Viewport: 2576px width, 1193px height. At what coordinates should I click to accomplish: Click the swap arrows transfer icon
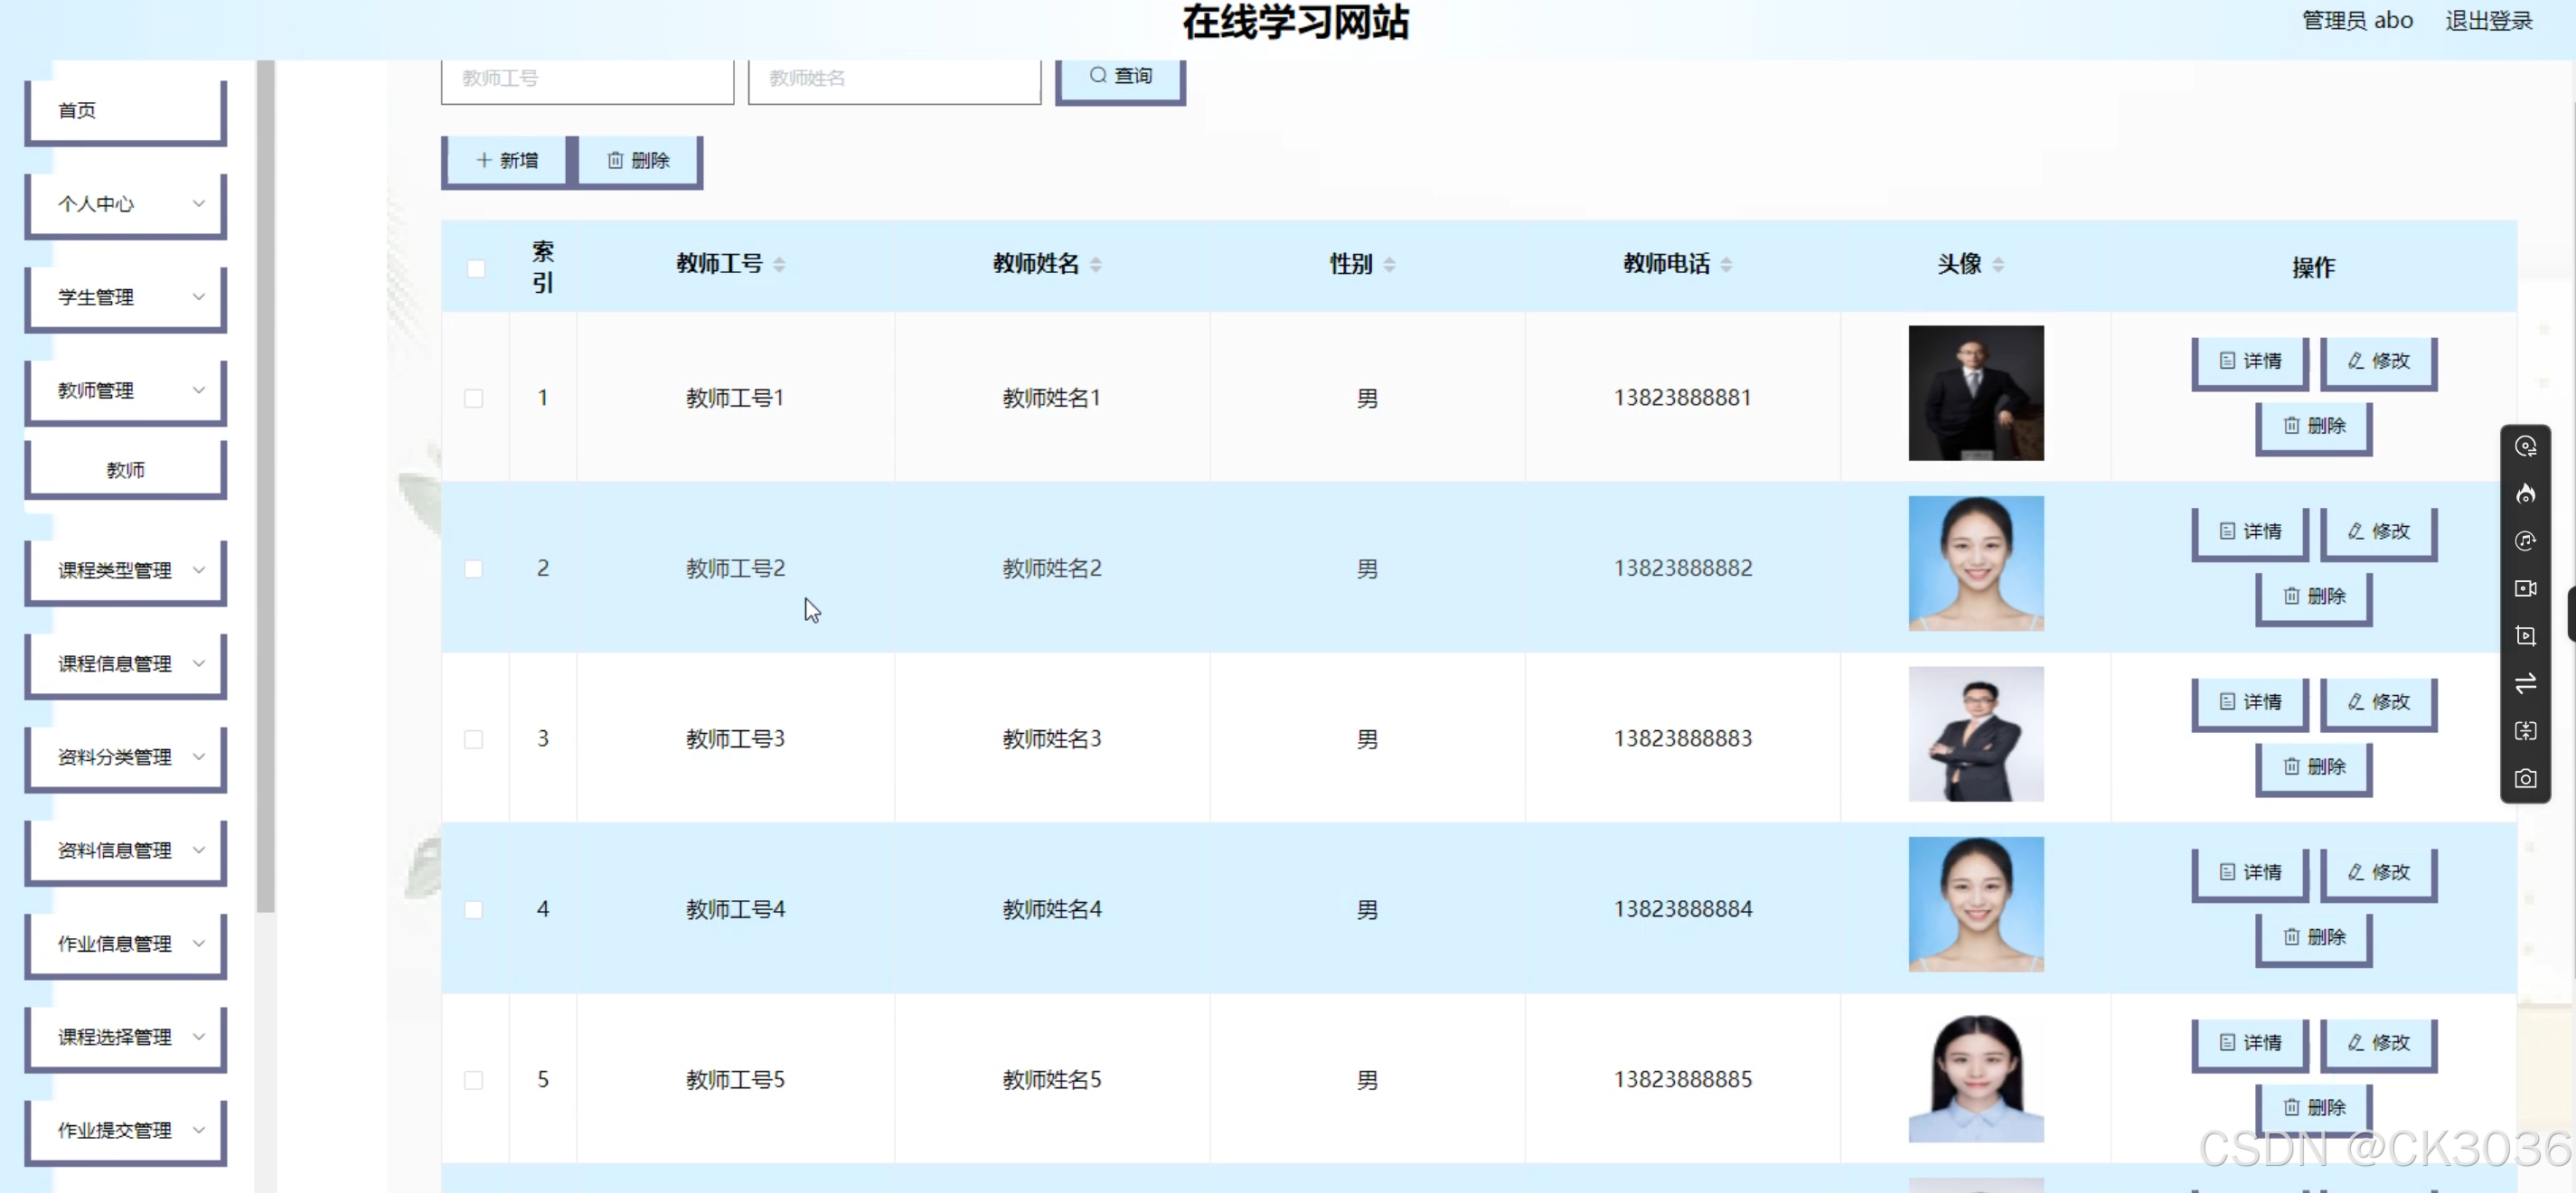pos(2525,683)
